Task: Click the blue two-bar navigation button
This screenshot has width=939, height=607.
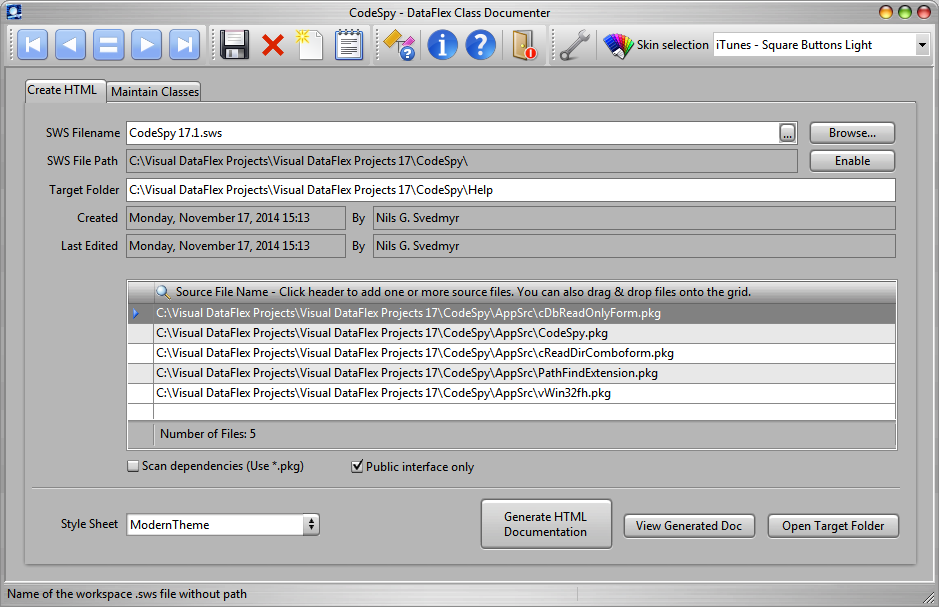Action: 108,45
